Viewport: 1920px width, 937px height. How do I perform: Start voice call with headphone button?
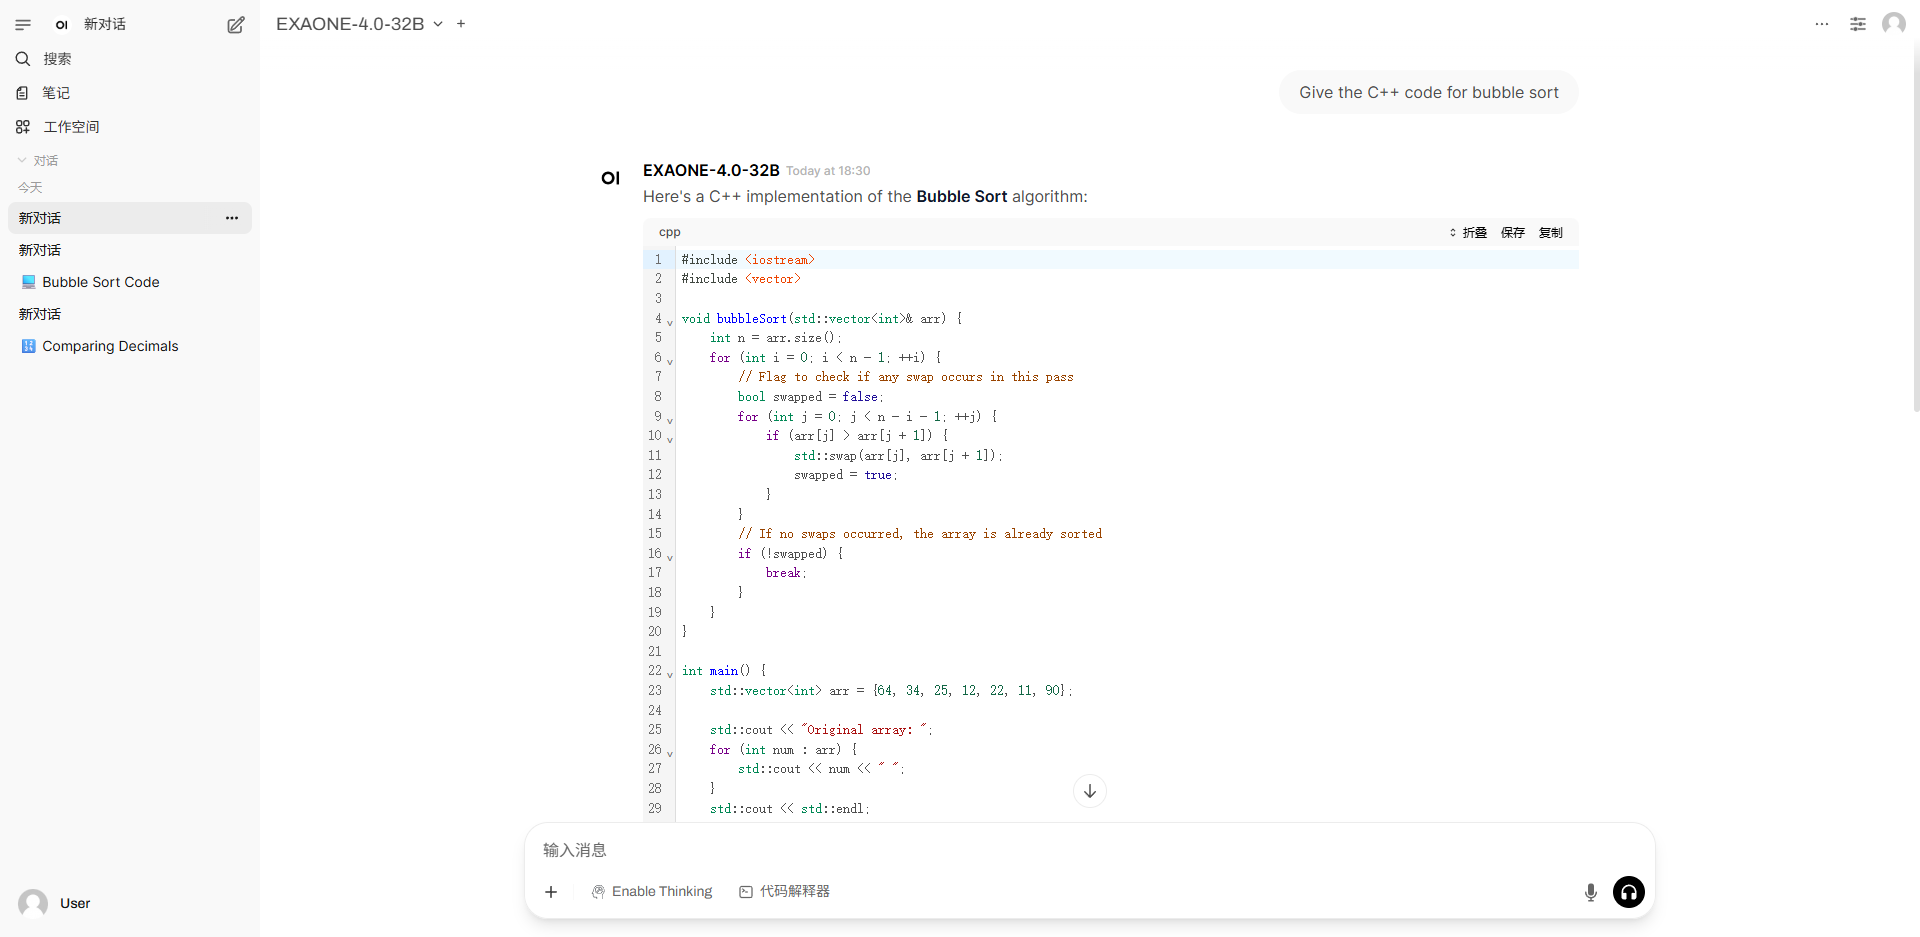pos(1628,892)
